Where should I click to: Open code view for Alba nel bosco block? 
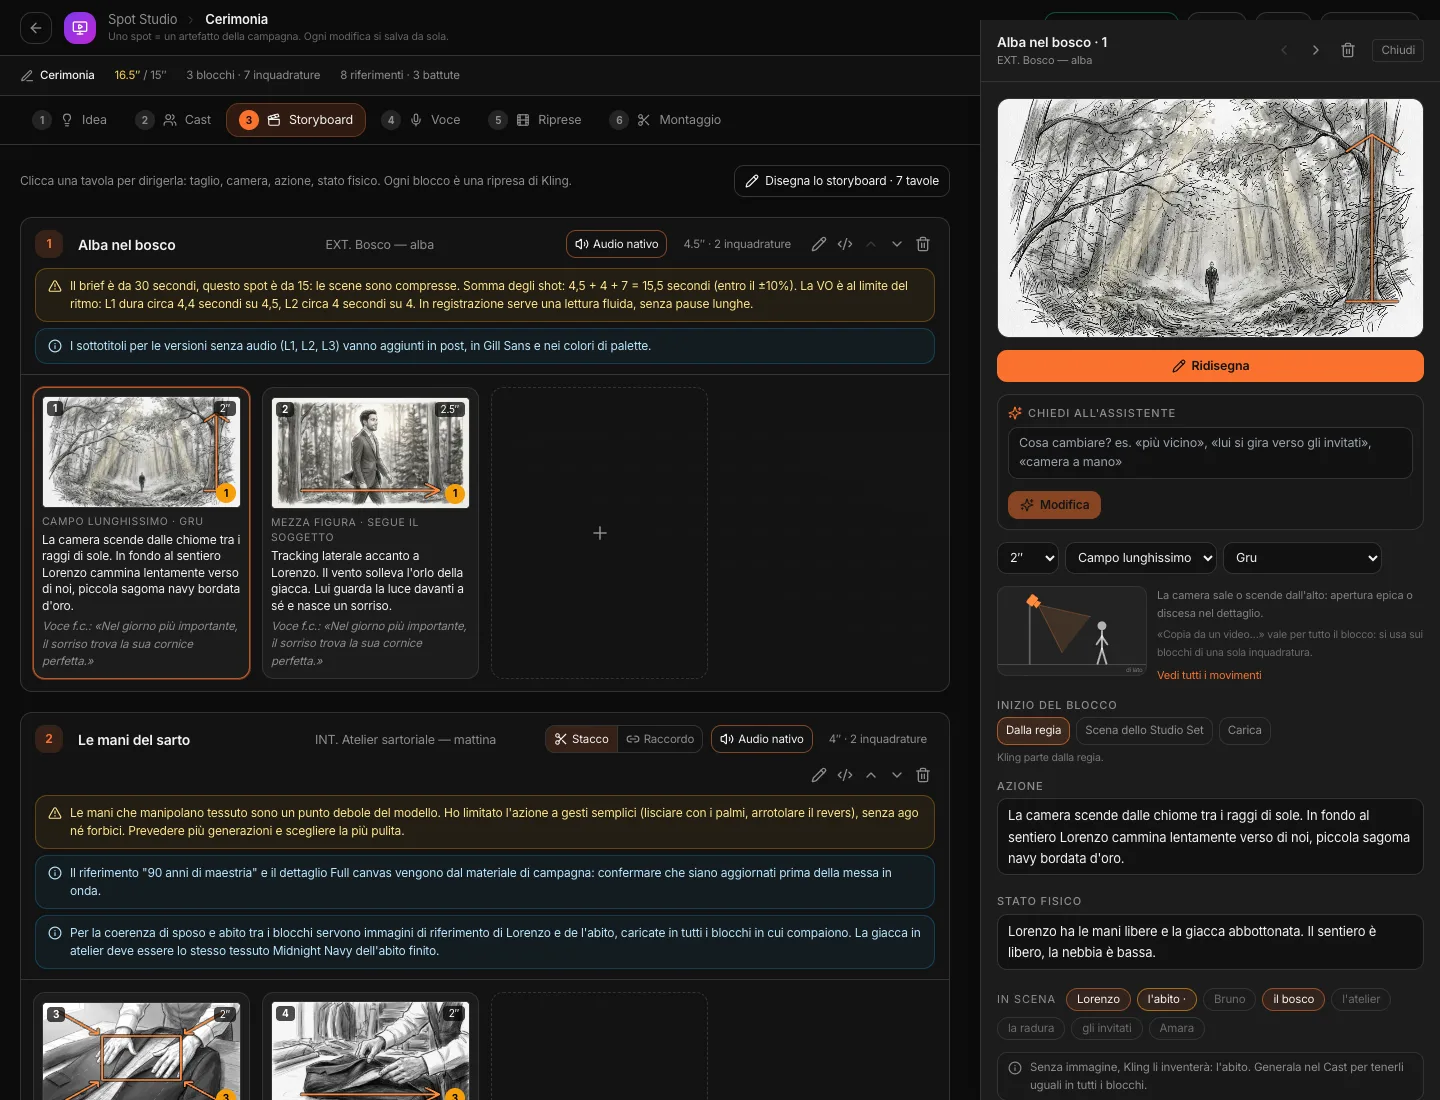tap(845, 244)
